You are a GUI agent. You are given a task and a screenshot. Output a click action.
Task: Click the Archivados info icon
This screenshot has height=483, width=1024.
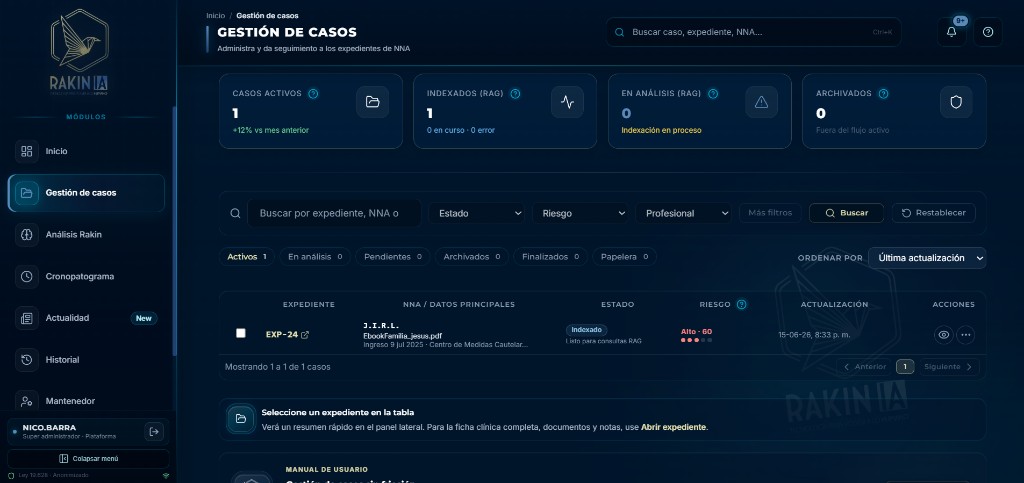pyautogui.click(x=884, y=94)
